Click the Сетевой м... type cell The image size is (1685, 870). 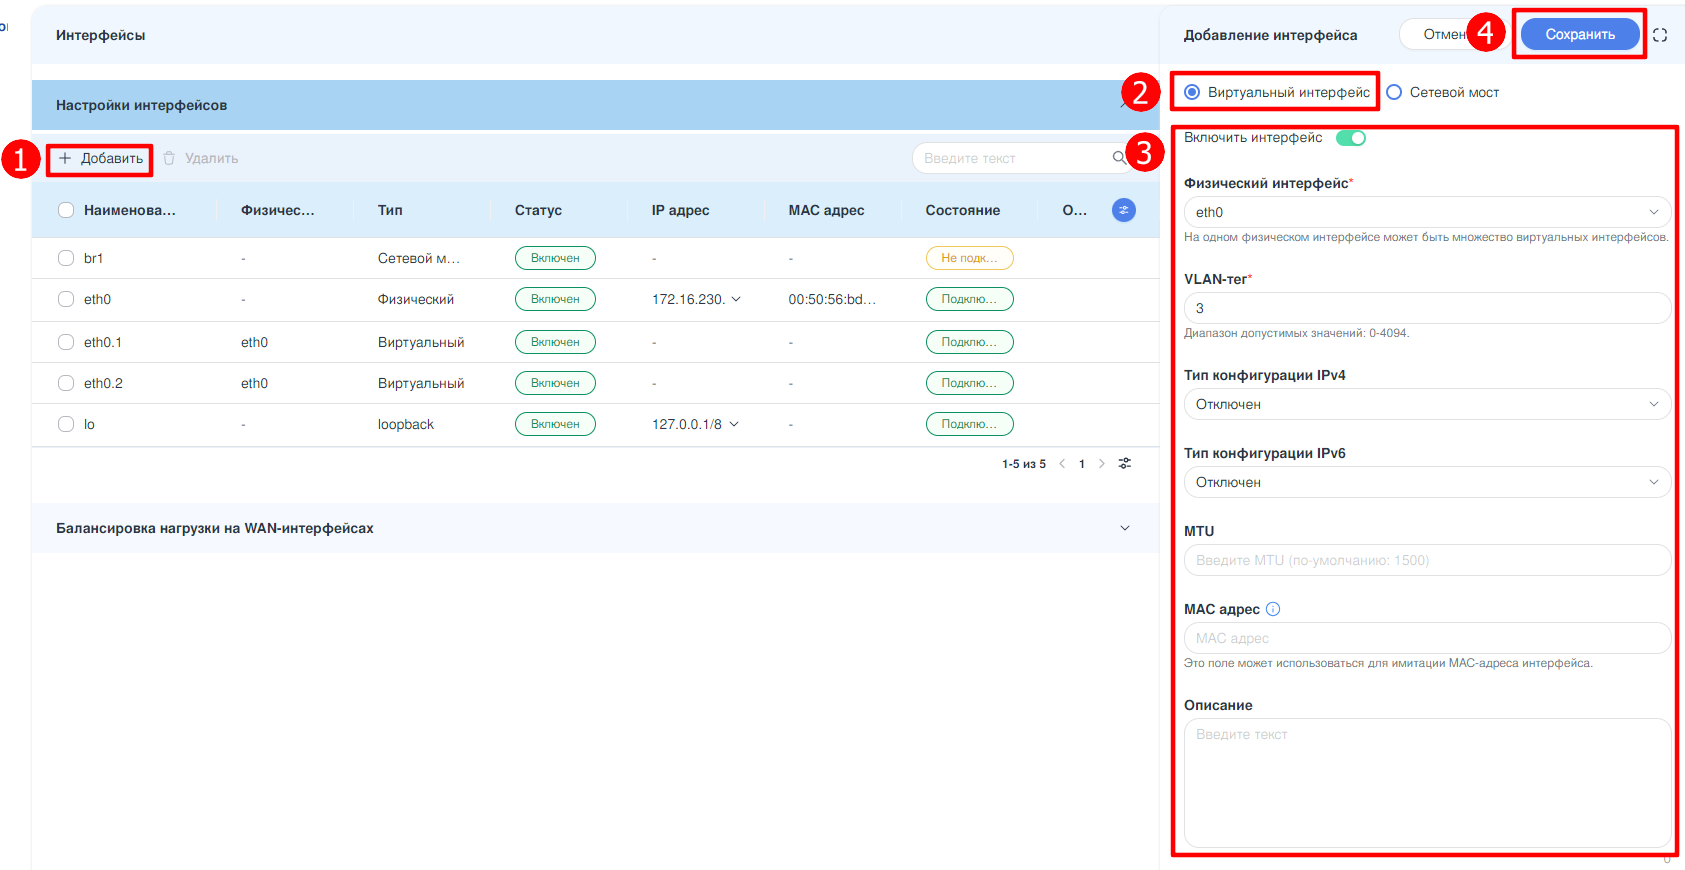419,258
